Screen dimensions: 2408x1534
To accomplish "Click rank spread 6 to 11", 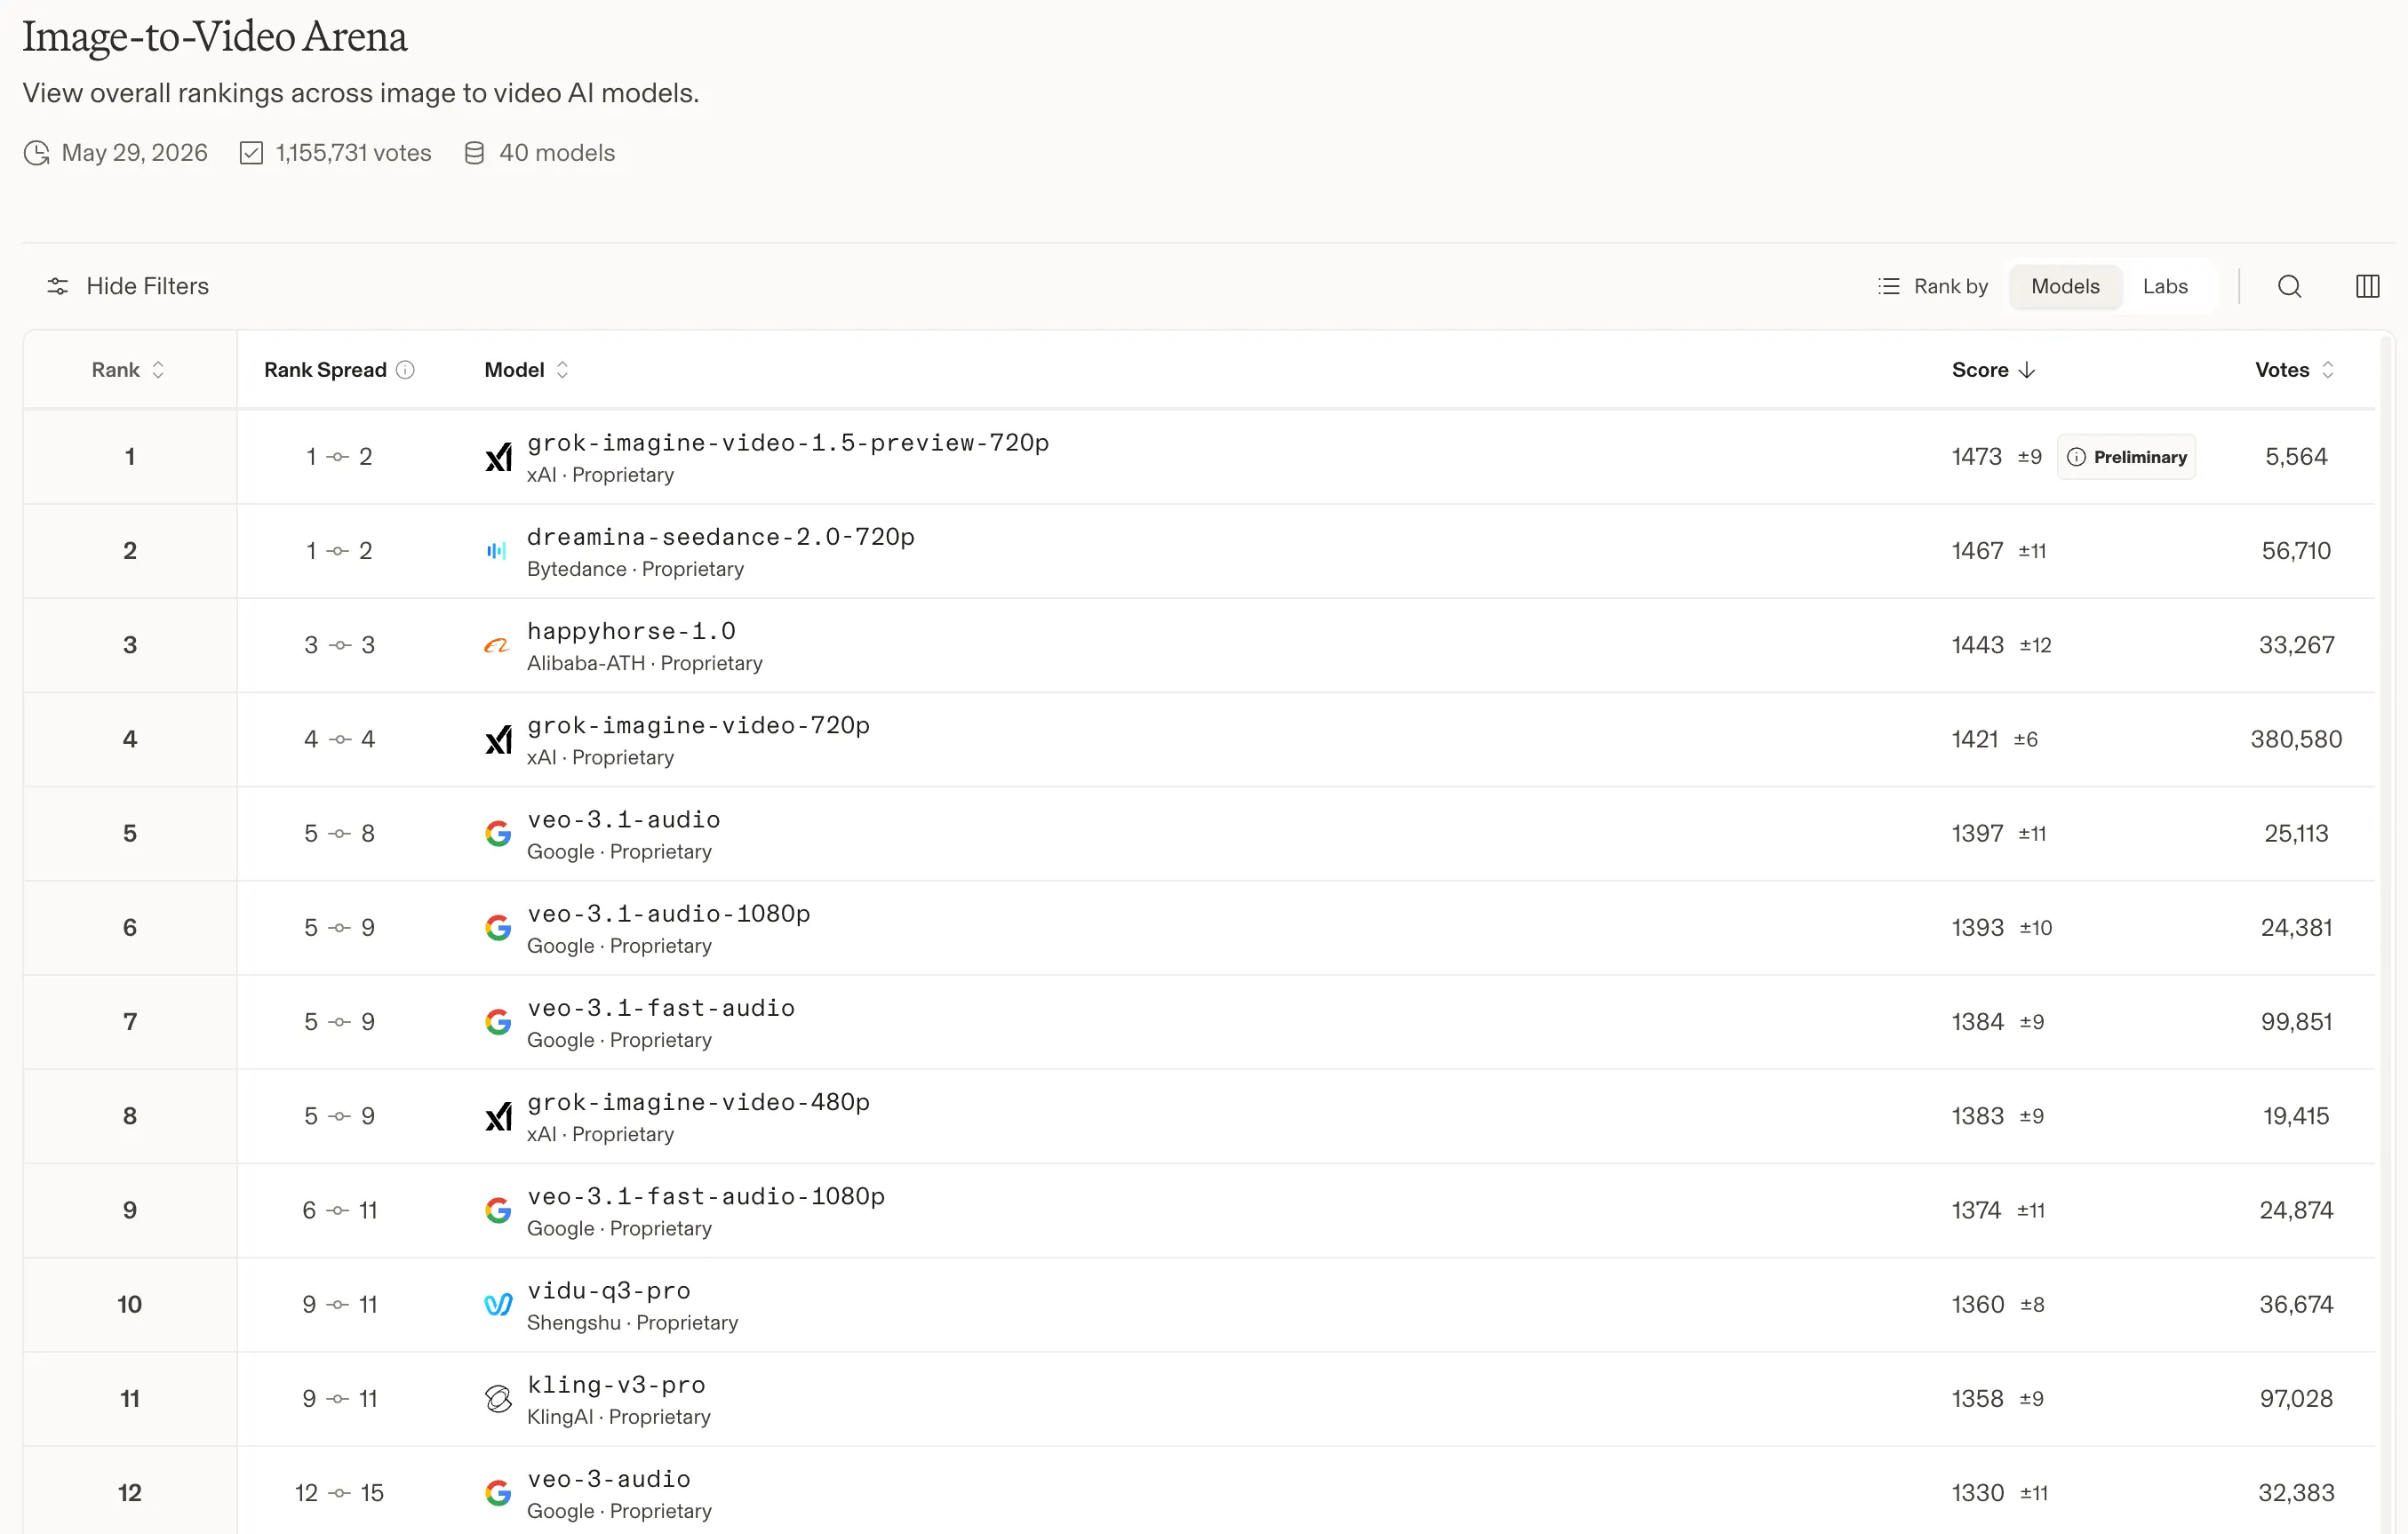I will coord(339,1211).
